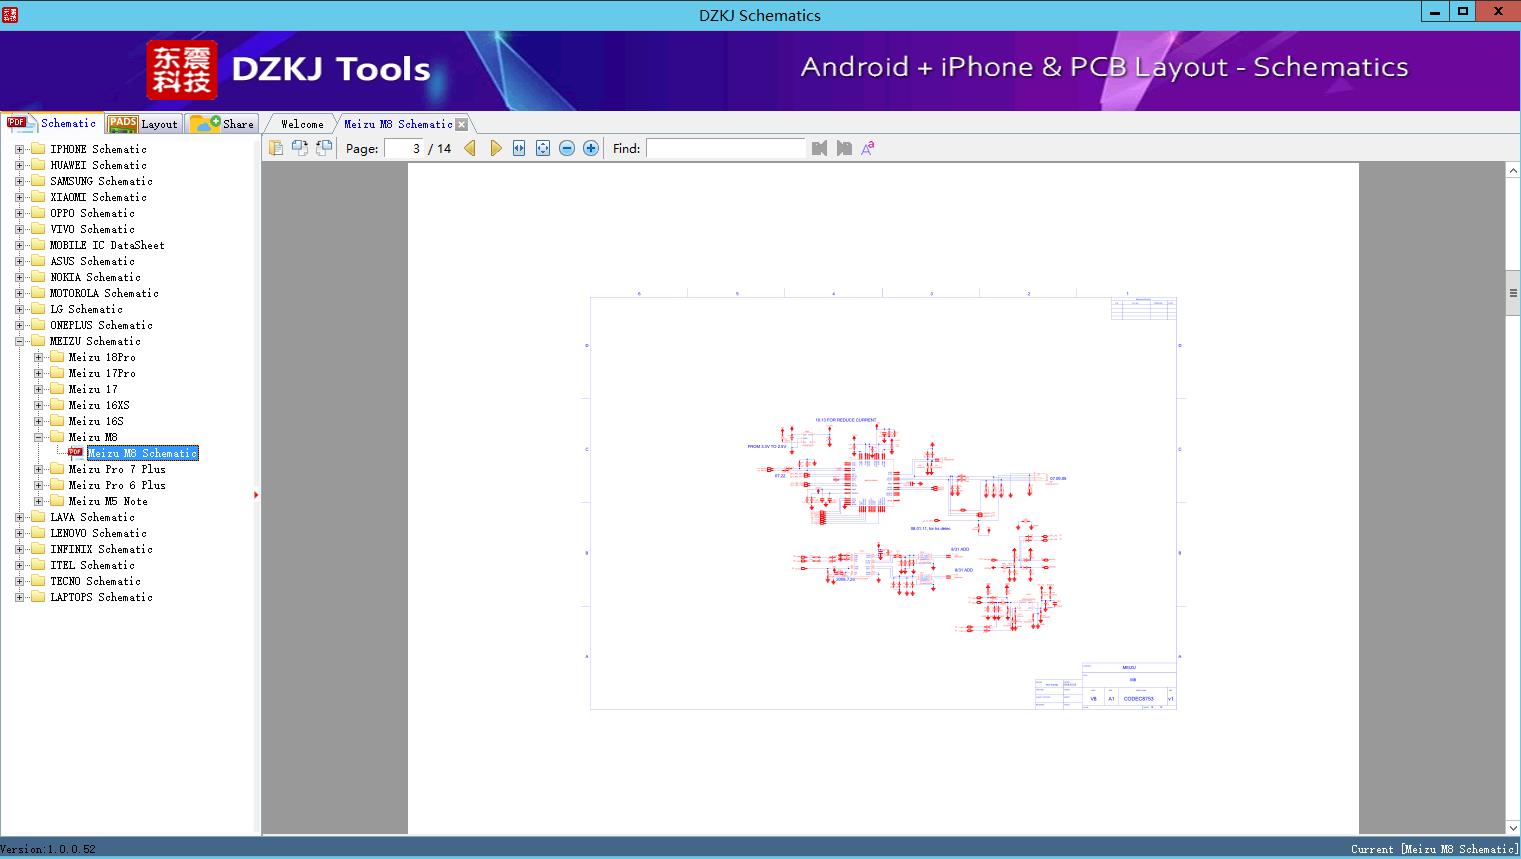Collapse the MEIZU Schematic tree node
This screenshot has width=1521, height=859.
coord(19,341)
